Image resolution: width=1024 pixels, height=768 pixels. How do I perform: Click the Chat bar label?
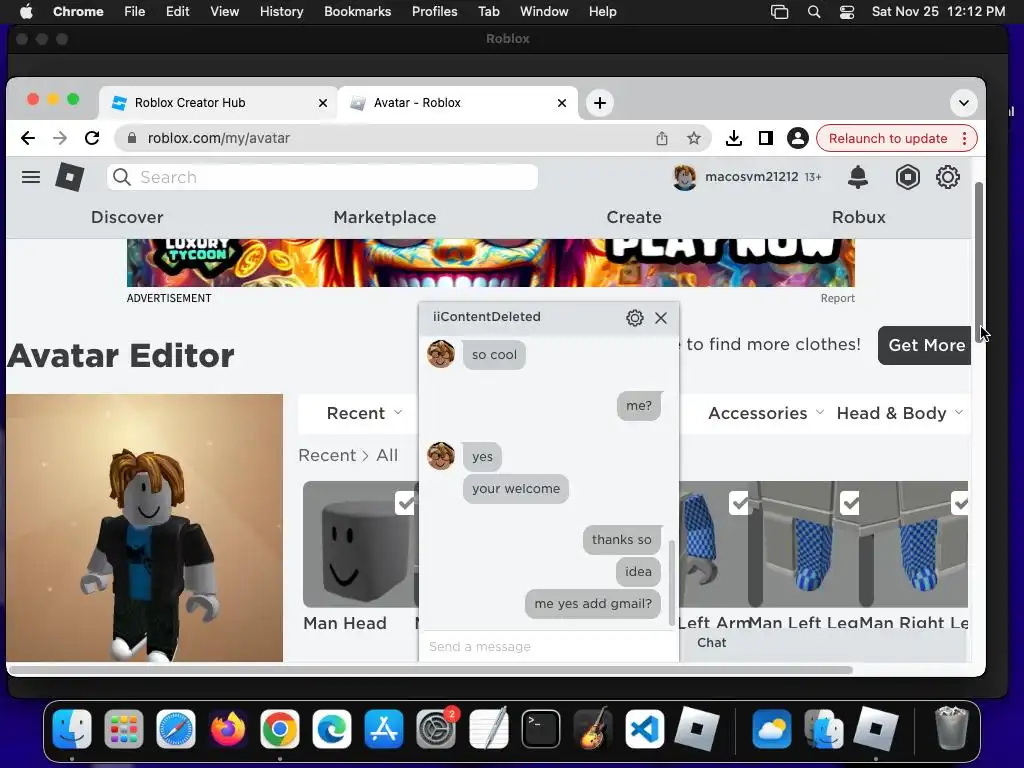tap(711, 643)
